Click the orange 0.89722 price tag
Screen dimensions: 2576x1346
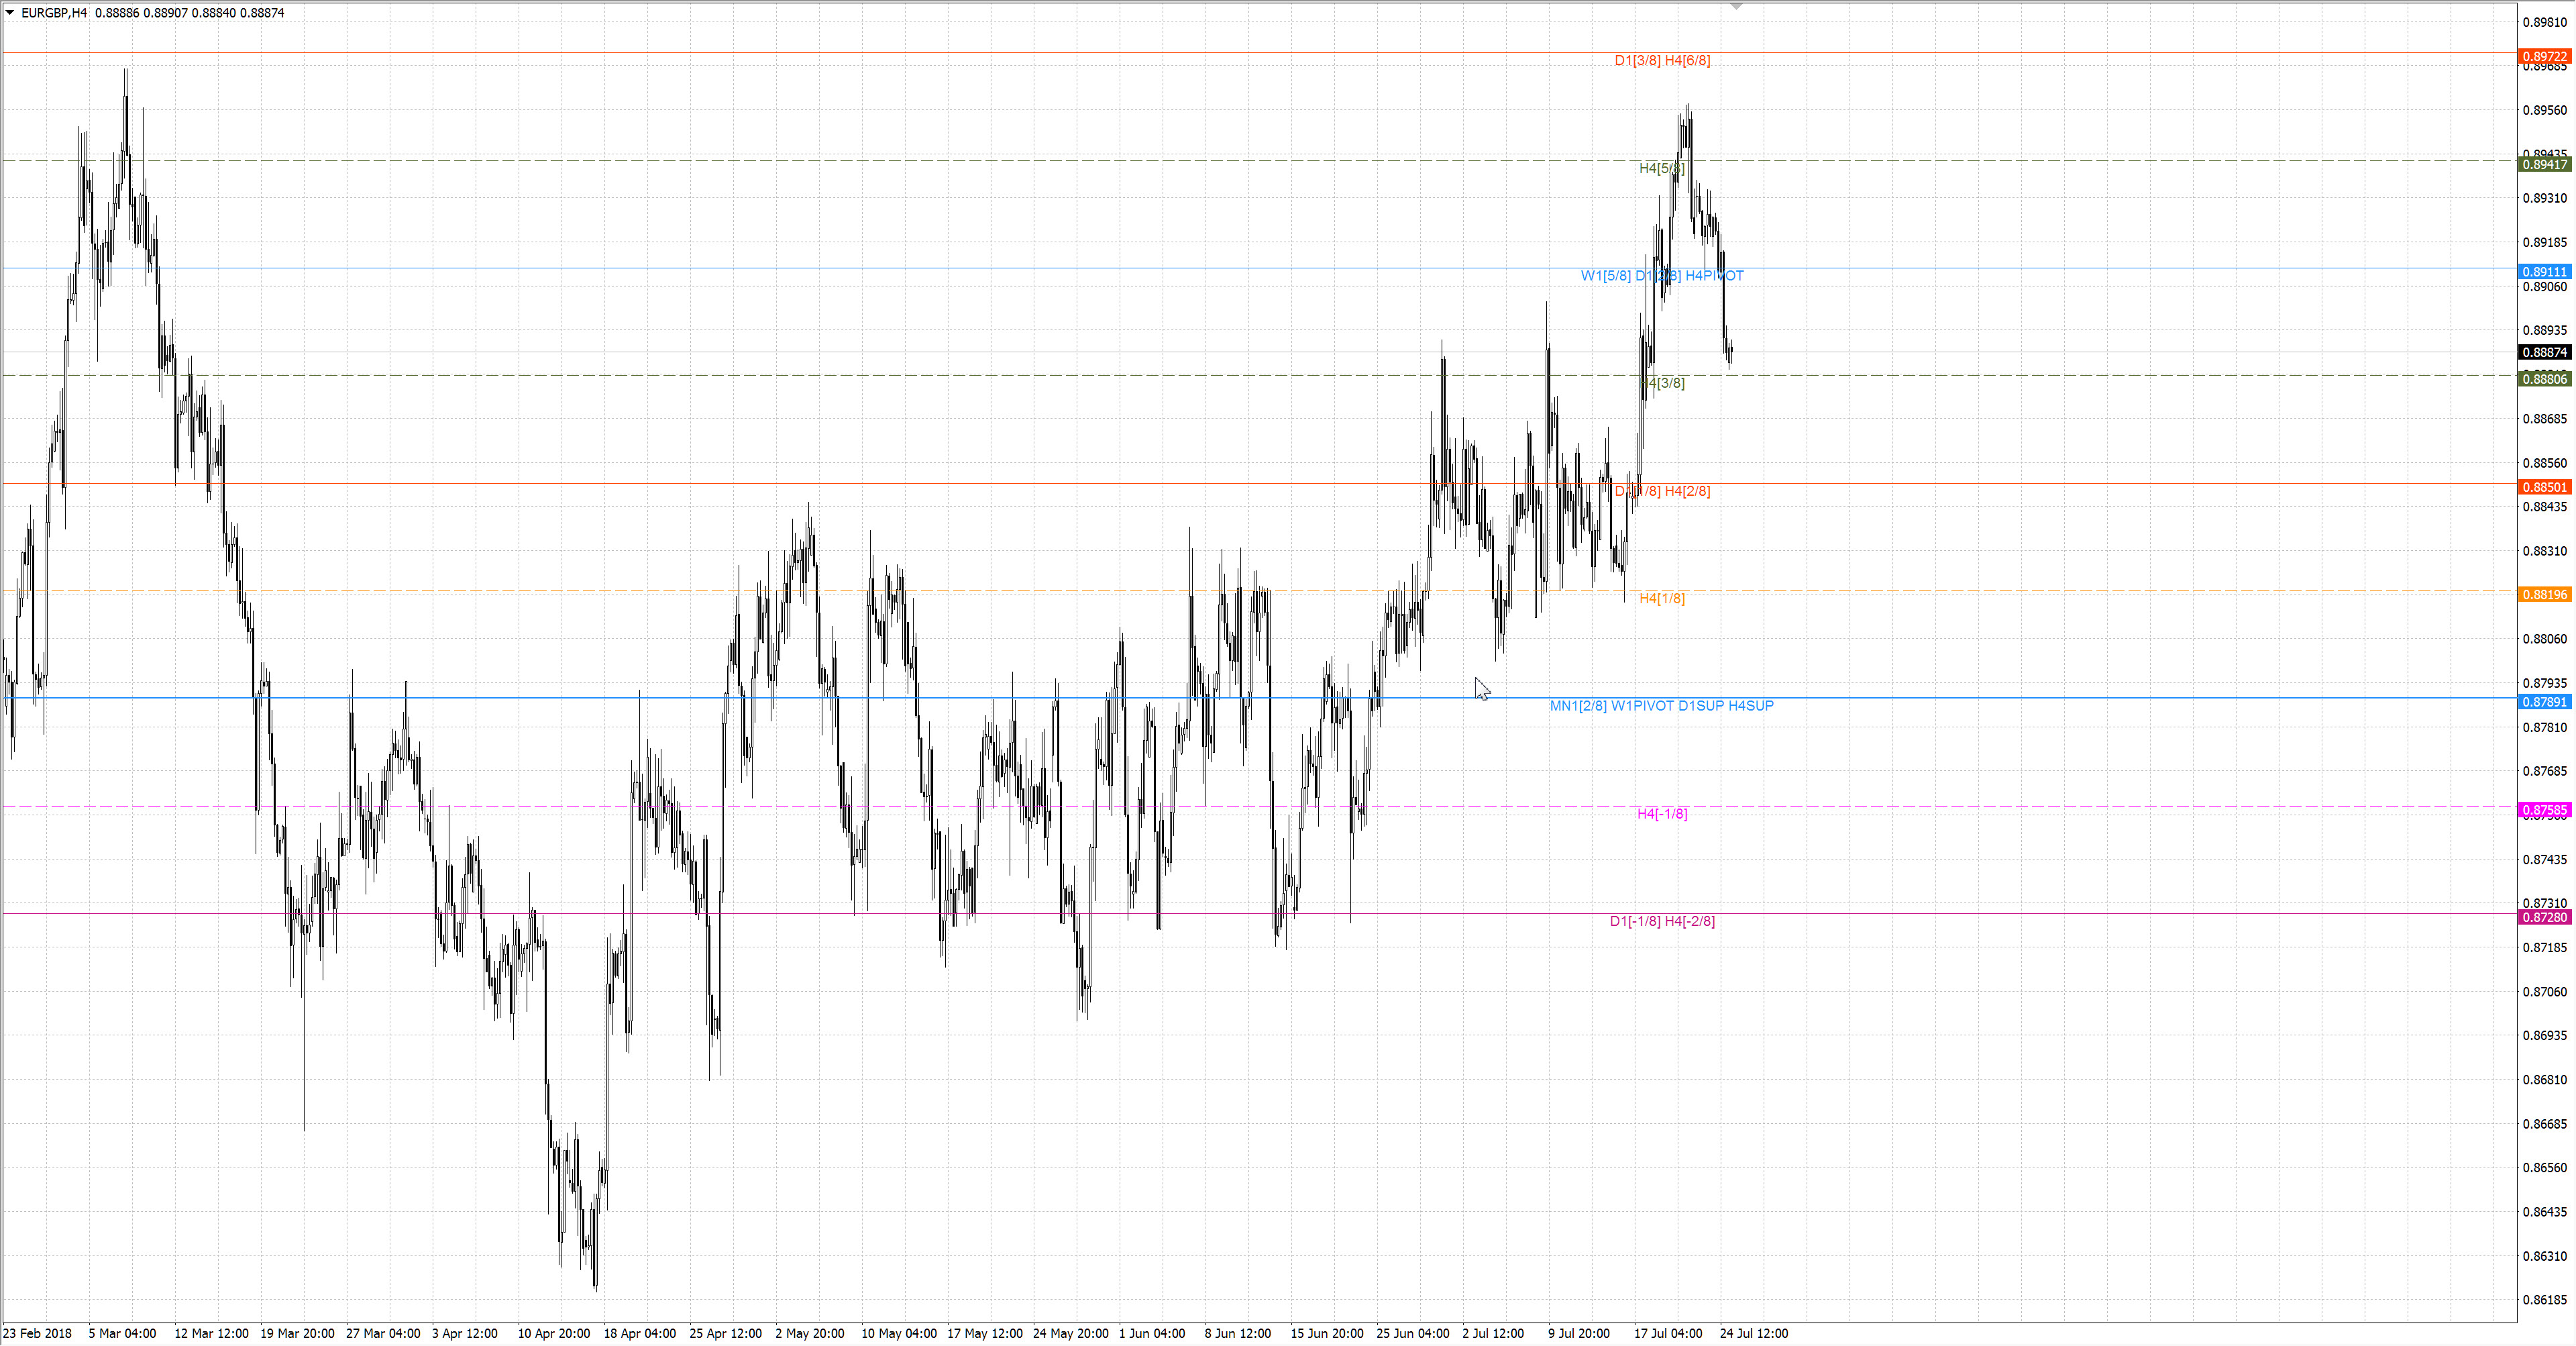2544,57
